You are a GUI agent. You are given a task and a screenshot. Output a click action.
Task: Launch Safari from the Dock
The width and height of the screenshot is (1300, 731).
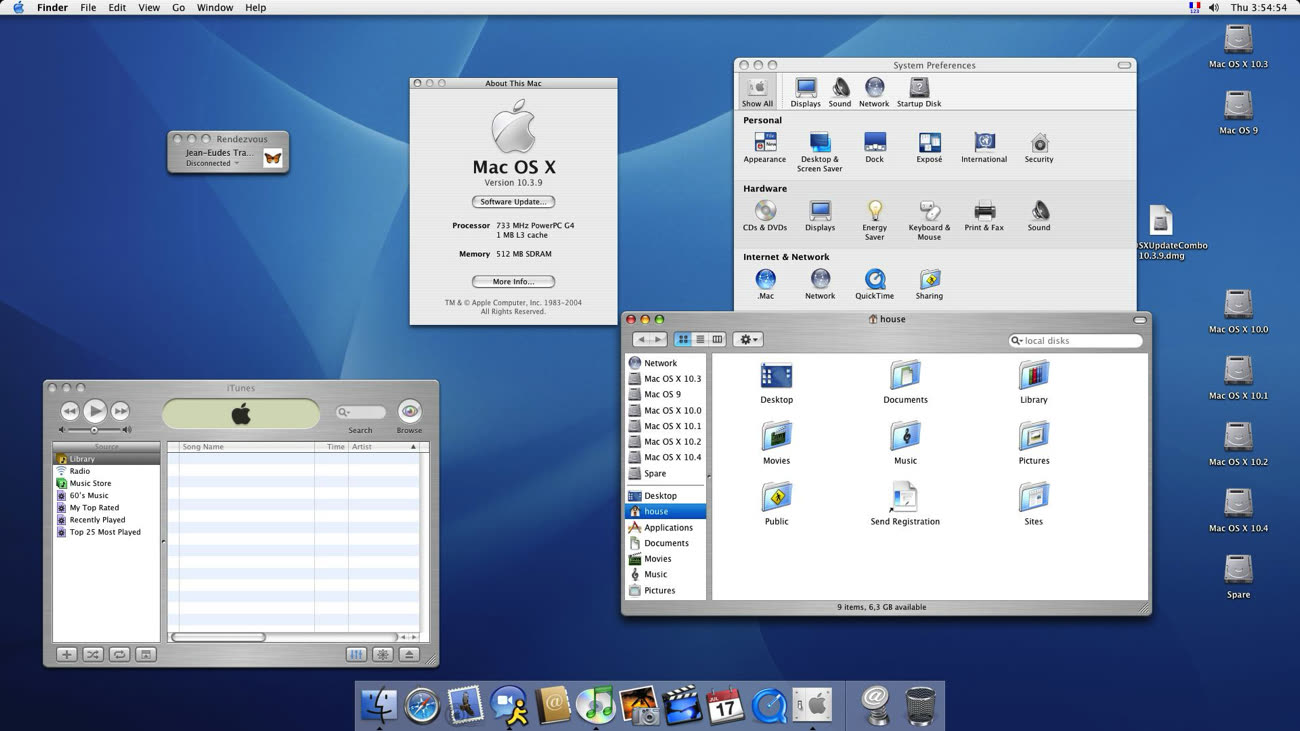(422, 706)
